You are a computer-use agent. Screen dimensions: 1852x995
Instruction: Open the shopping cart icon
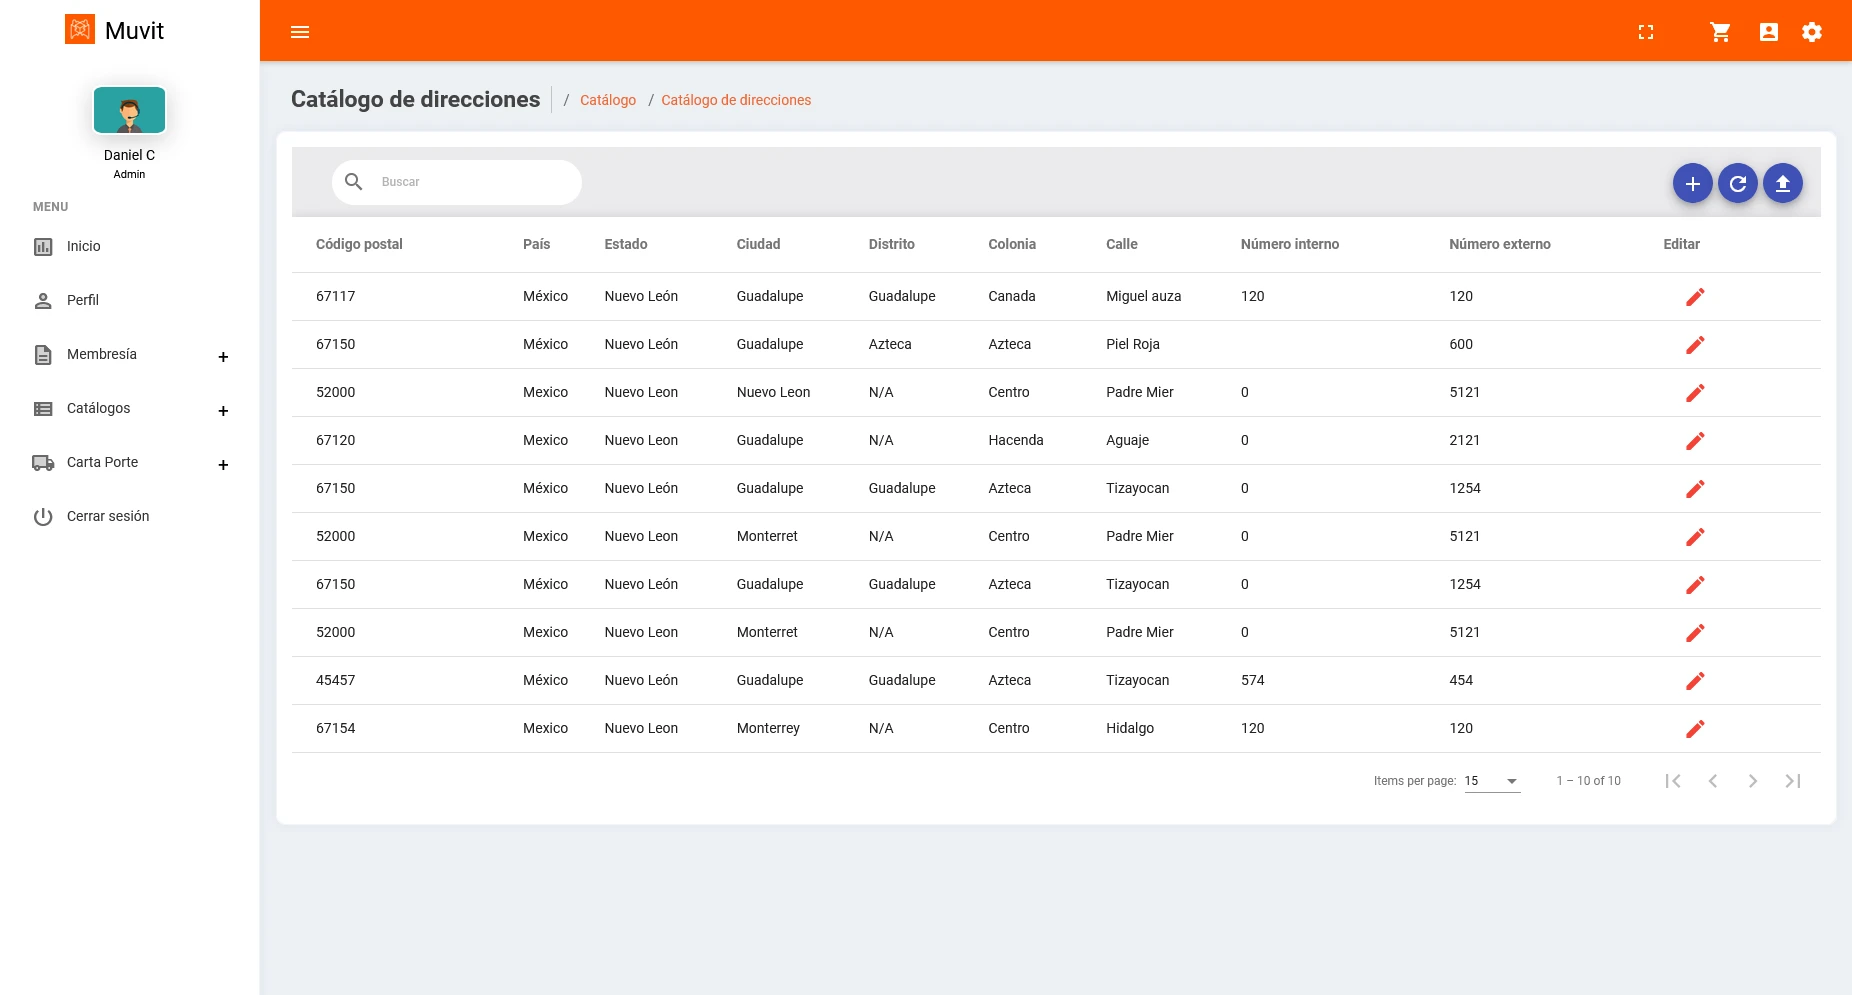(1720, 32)
